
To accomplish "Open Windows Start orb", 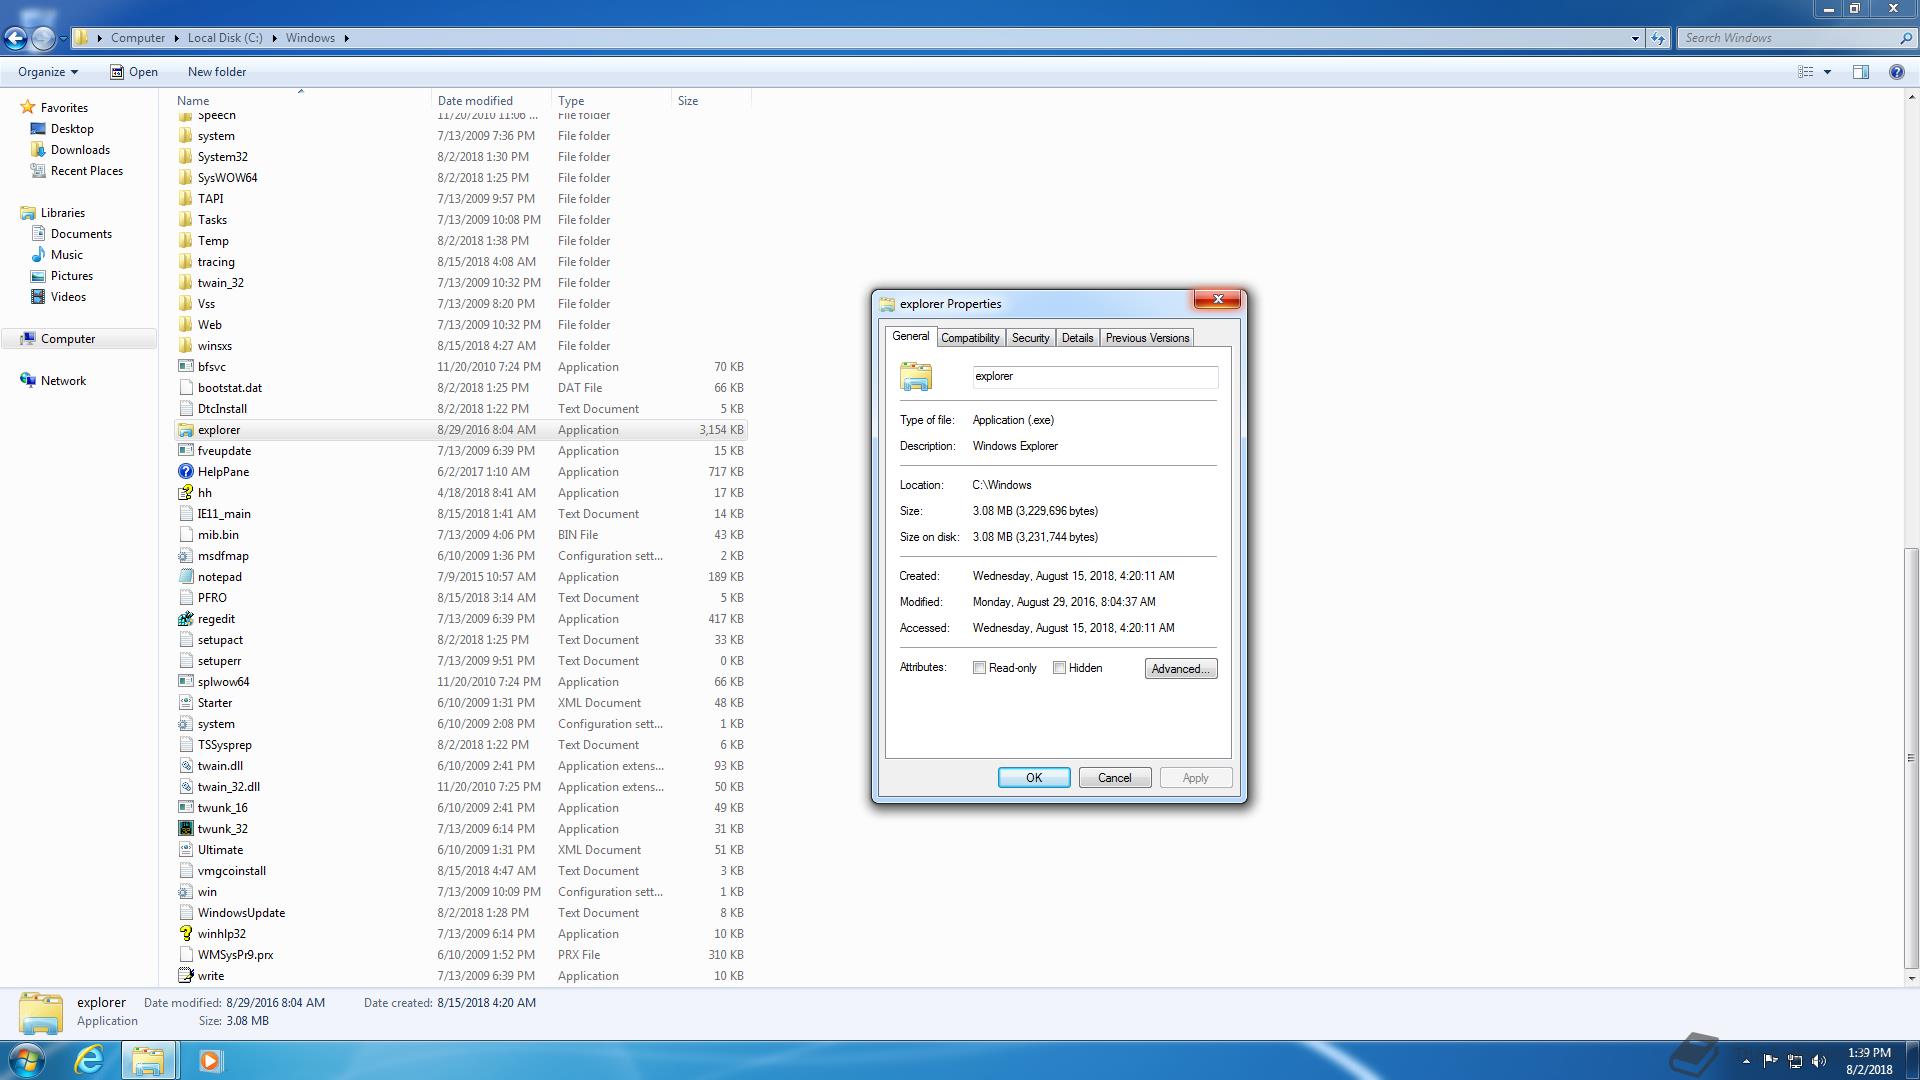I will click(27, 1060).
